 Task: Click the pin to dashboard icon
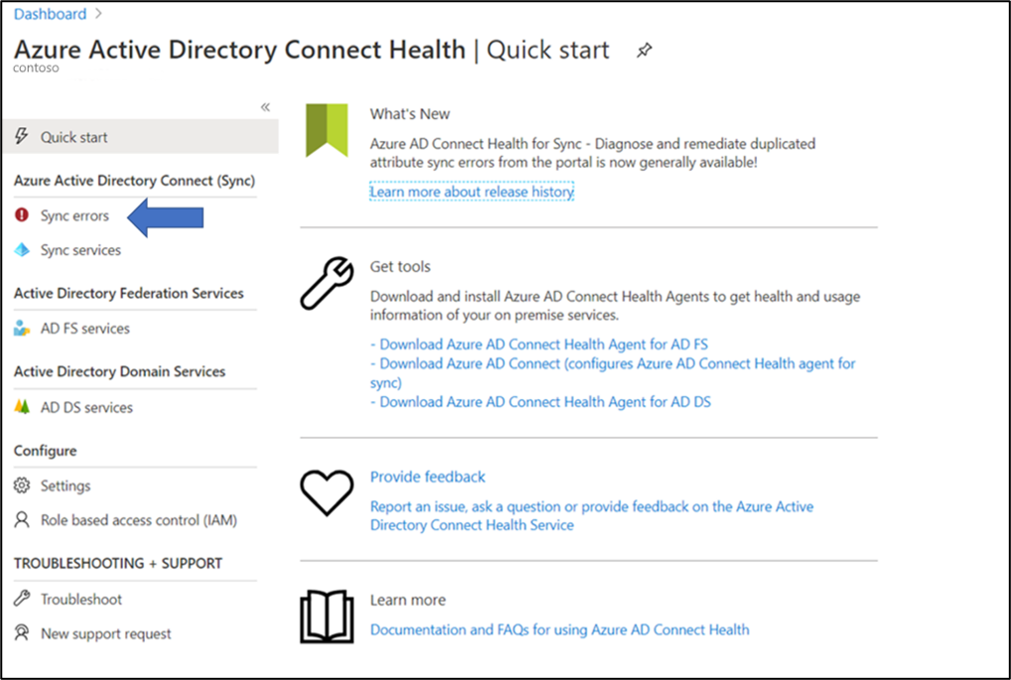click(643, 50)
